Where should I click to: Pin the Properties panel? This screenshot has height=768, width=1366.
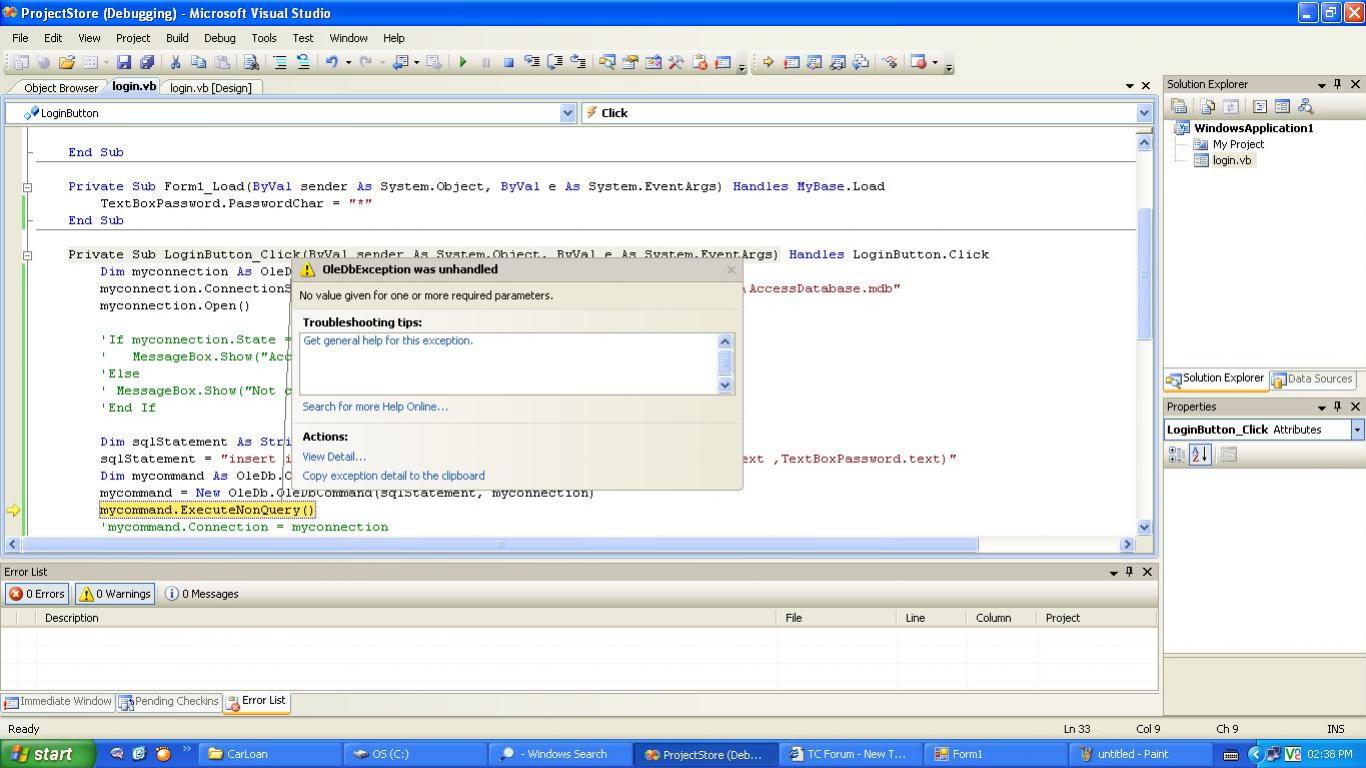click(1338, 407)
